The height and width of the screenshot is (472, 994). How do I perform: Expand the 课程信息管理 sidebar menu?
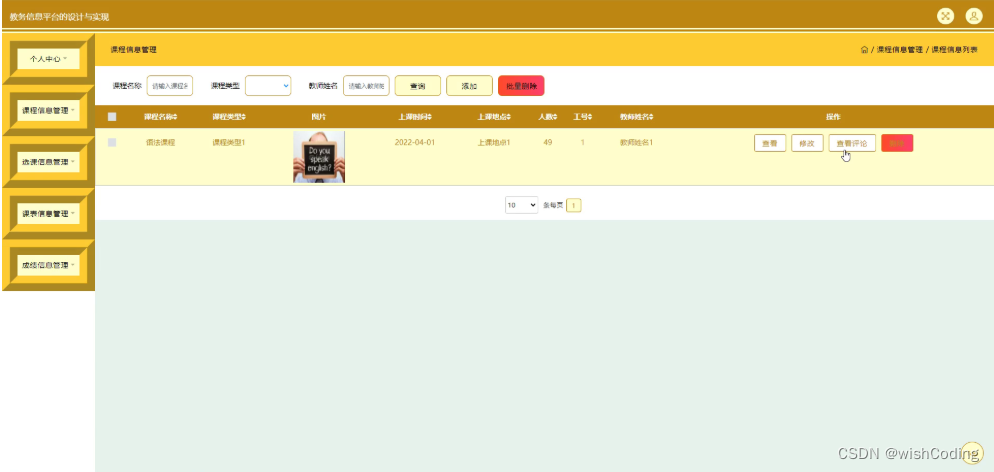(48, 110)
